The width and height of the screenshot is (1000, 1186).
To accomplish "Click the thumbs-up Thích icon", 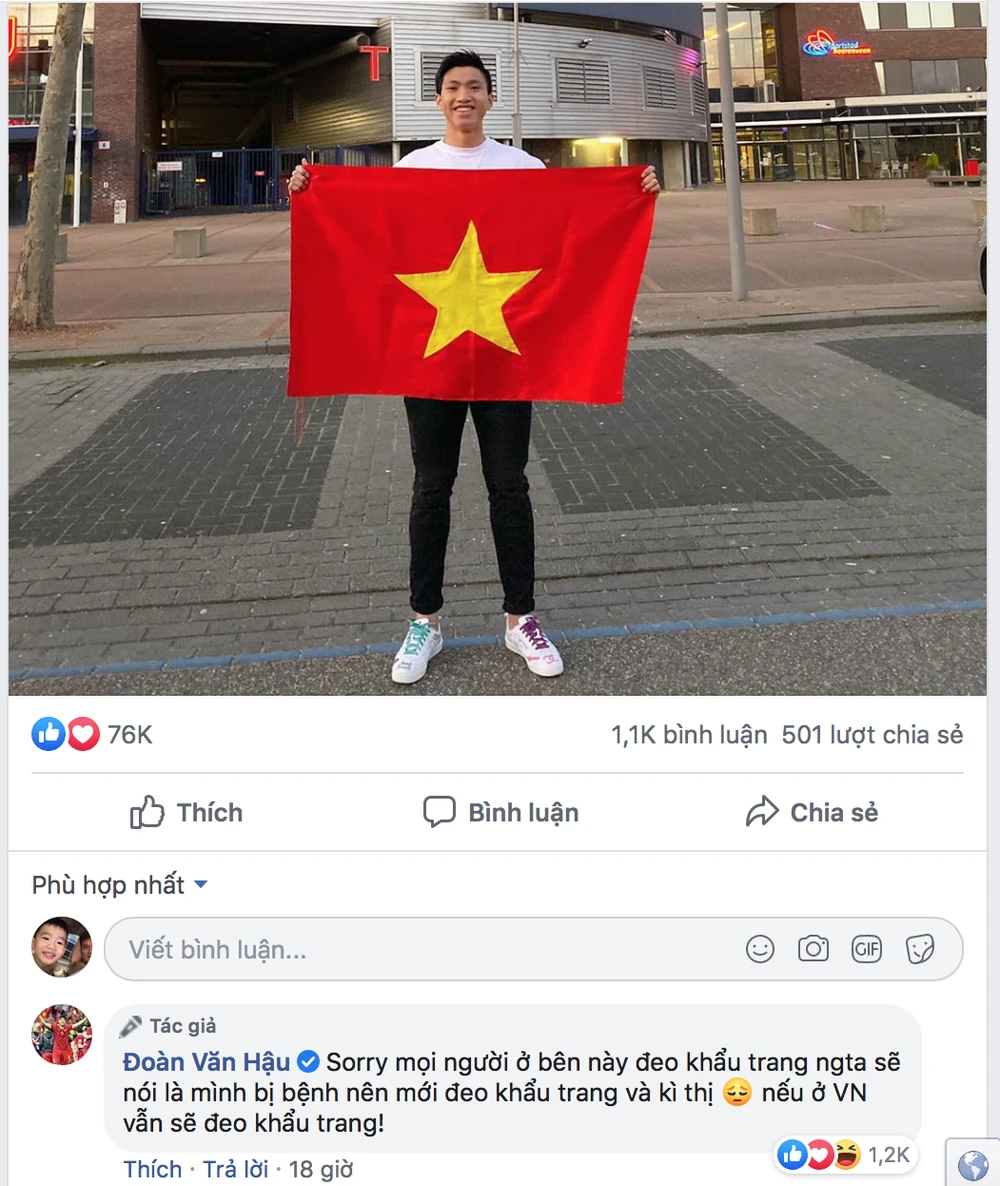I will 147,812.
